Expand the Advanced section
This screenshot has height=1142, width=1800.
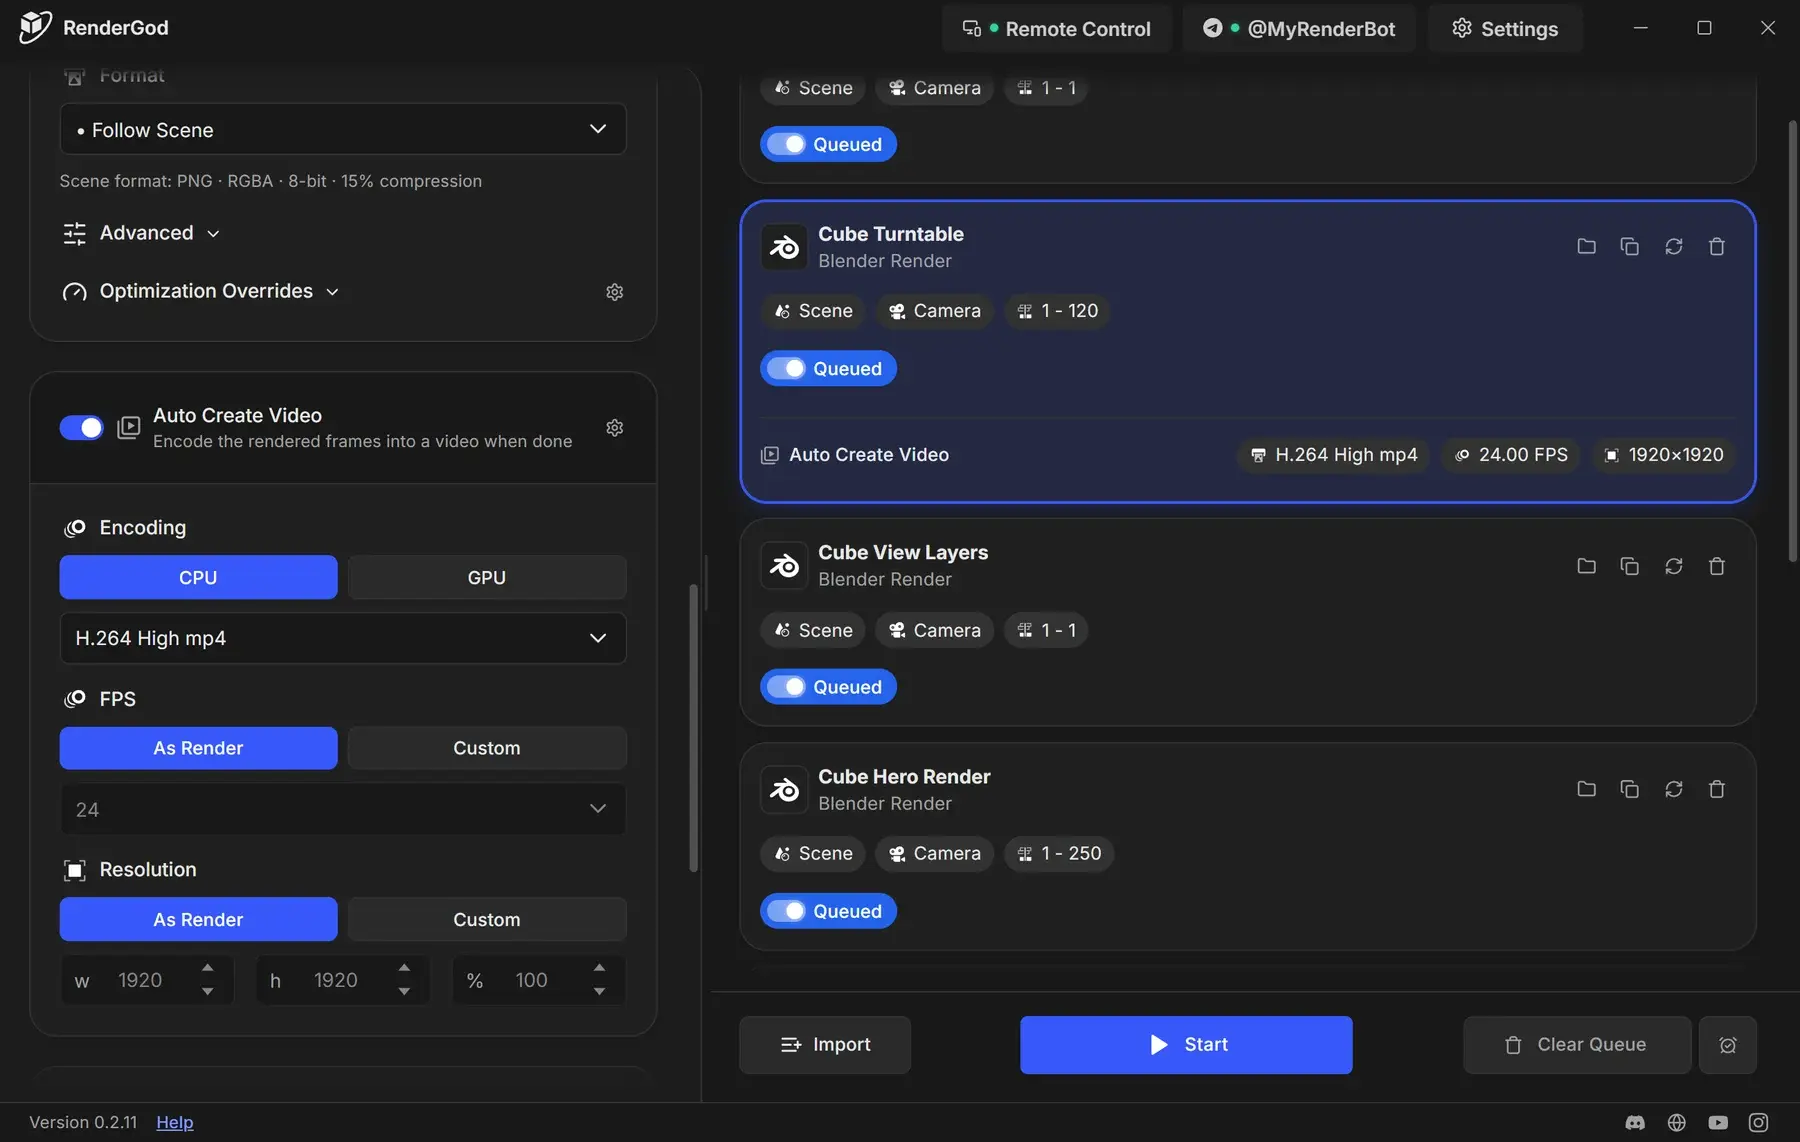tap(141, 233)
